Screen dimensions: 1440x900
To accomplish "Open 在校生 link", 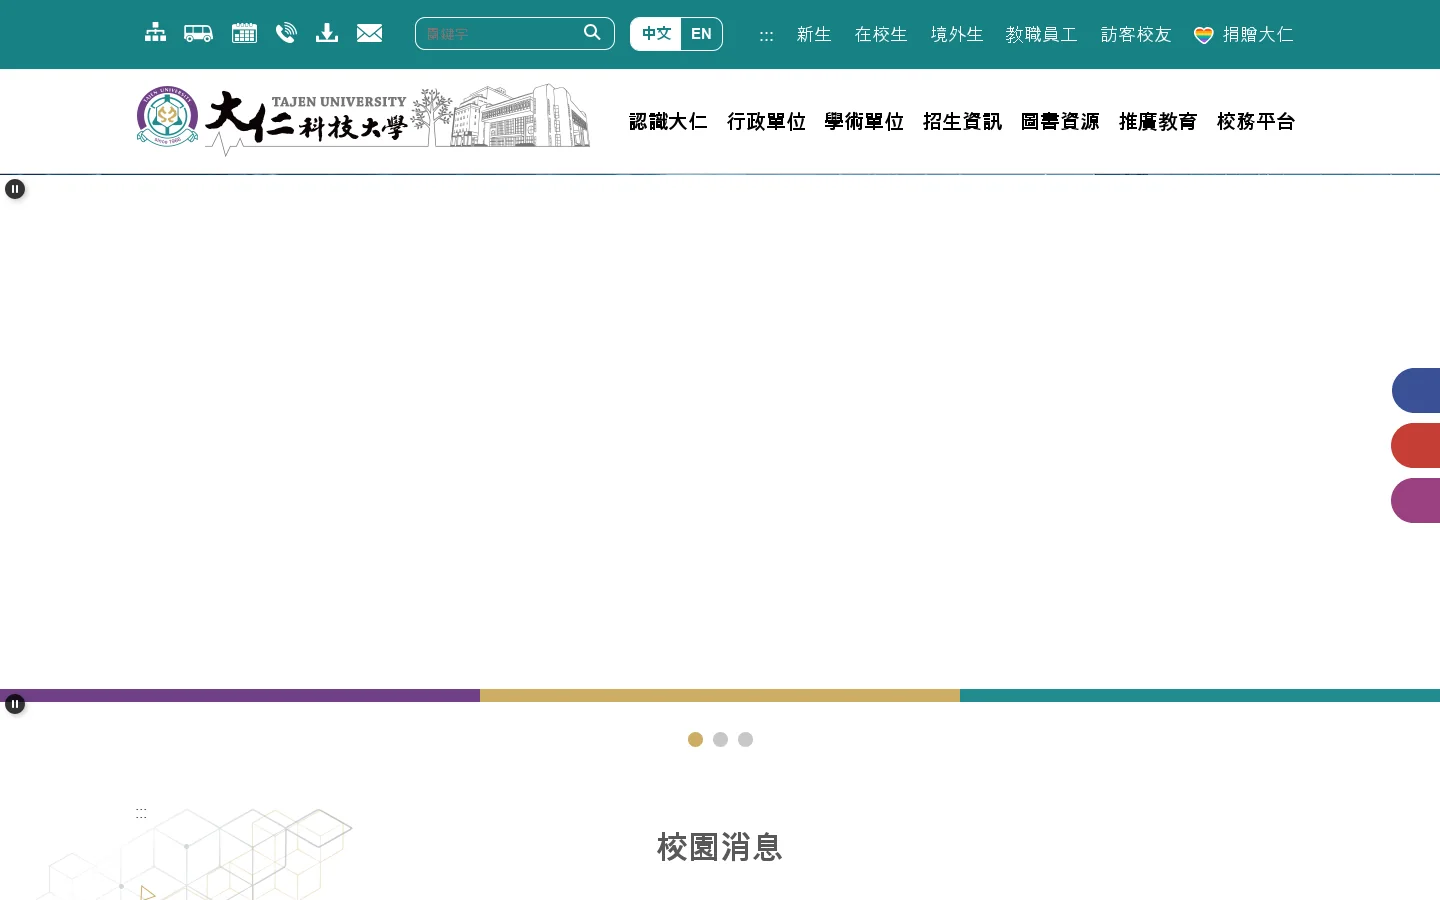I will tap(881, 35).
